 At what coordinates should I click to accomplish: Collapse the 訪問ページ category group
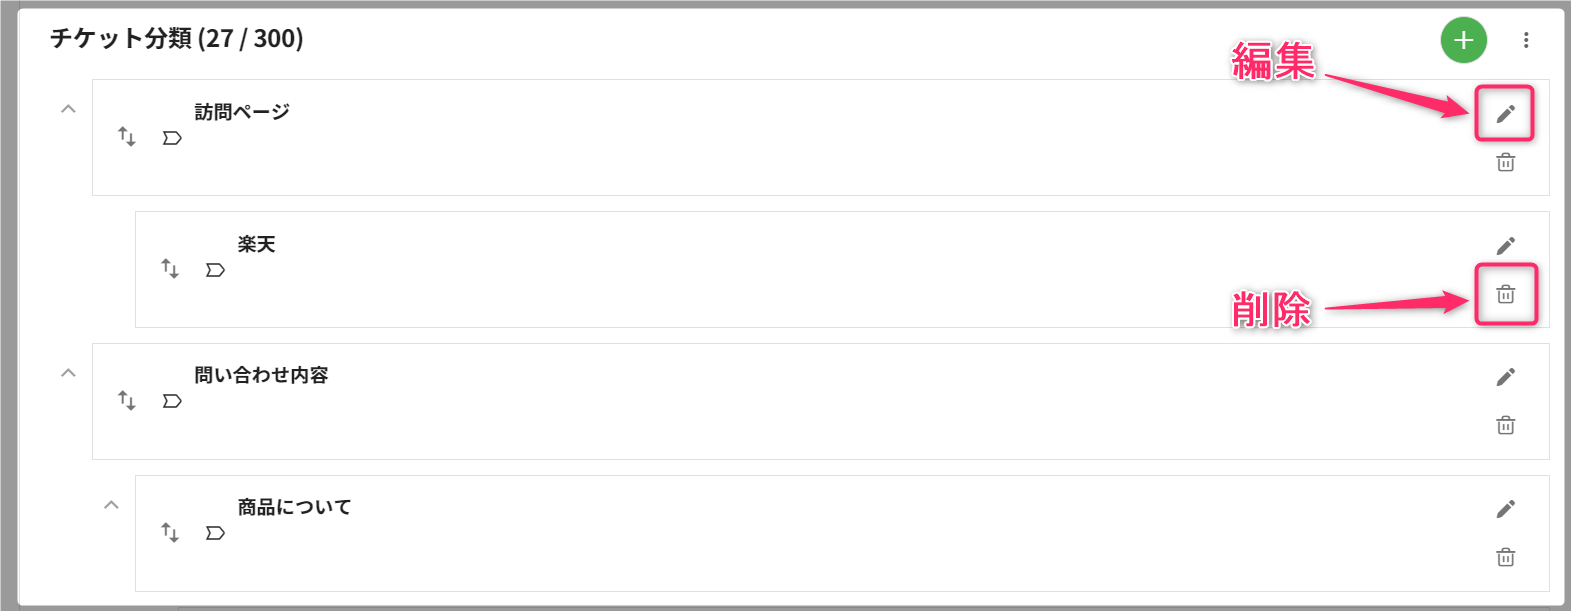coord(68,109)
